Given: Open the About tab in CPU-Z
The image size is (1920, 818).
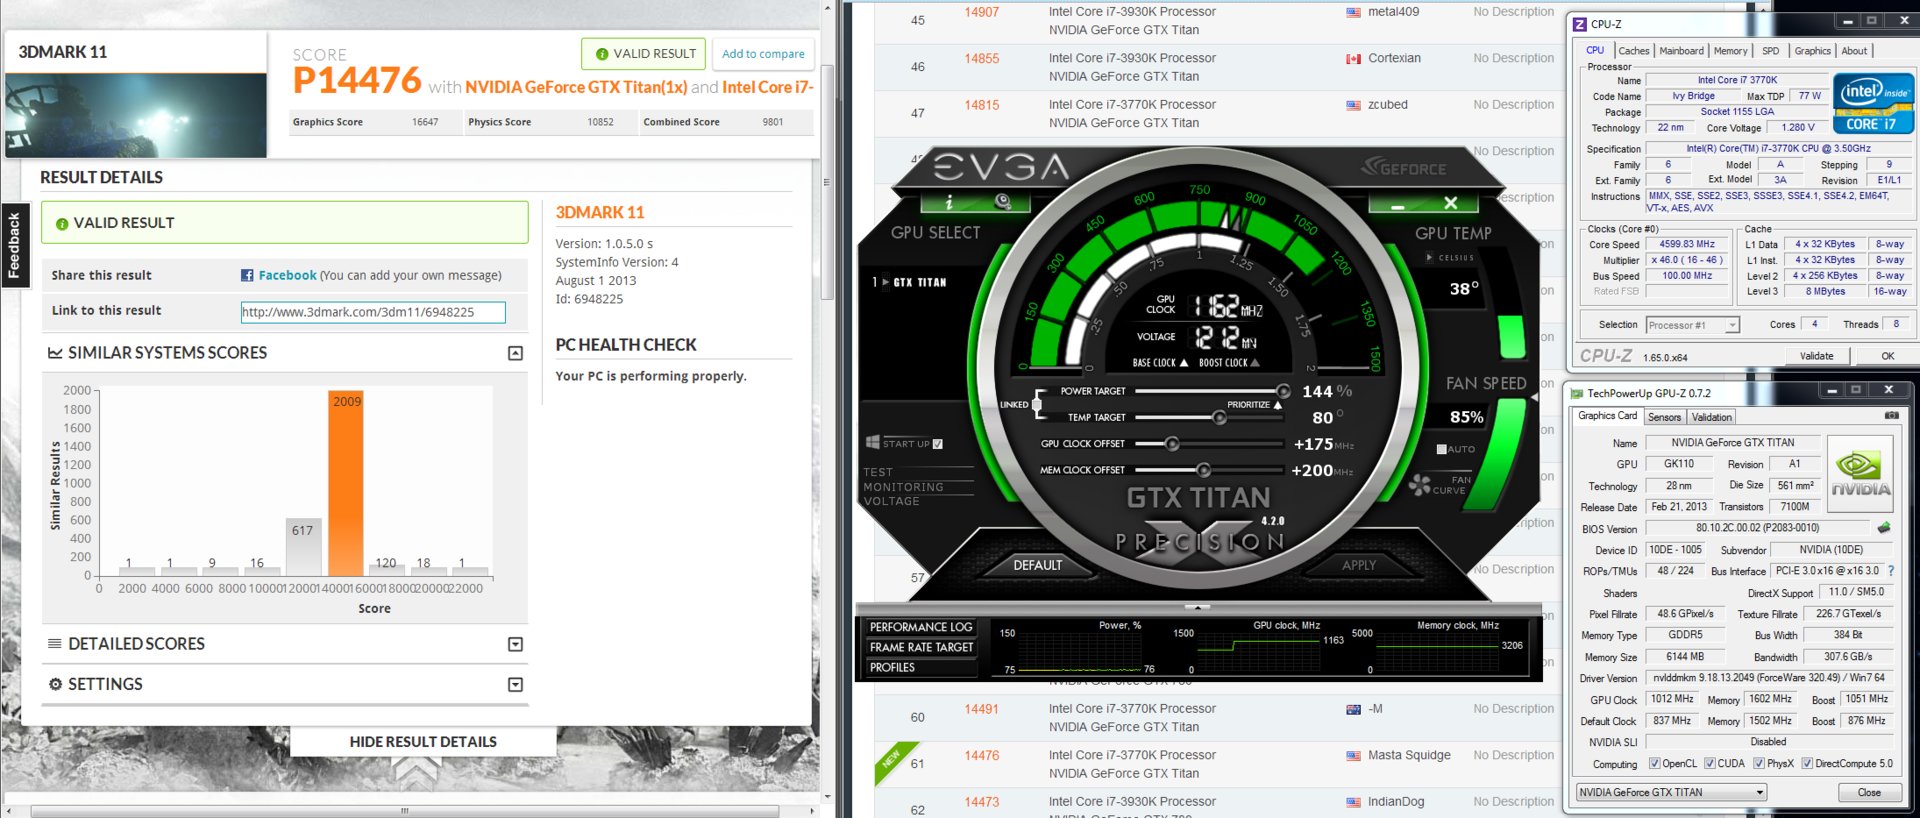Looking at the screenshot, I should click(1854, 50).
